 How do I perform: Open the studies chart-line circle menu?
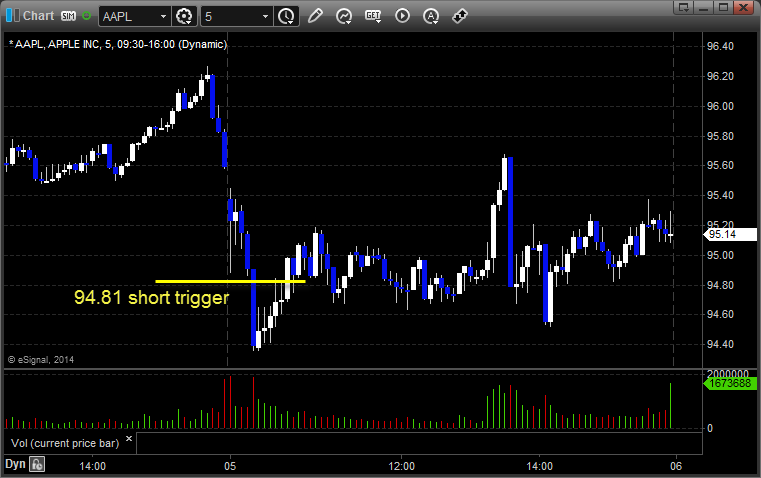click(344, 16)
